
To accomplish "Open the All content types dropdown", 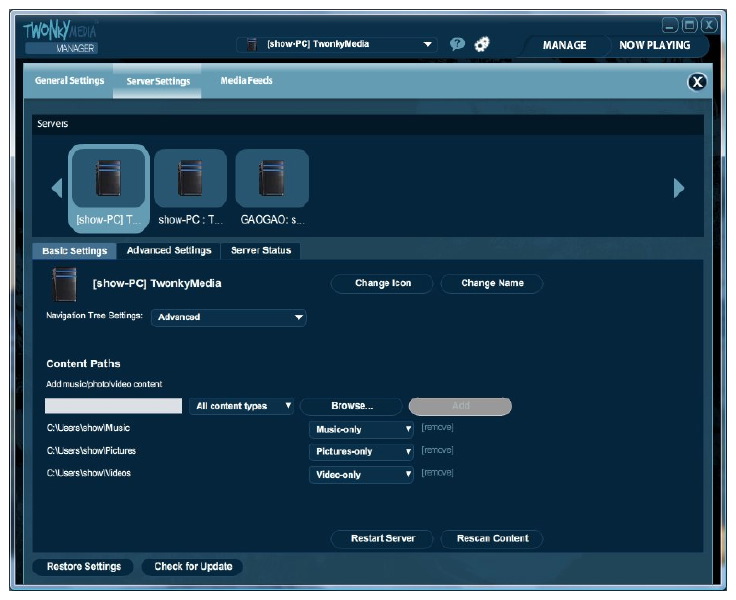I will pyautogui.click(x=243, y=406).
